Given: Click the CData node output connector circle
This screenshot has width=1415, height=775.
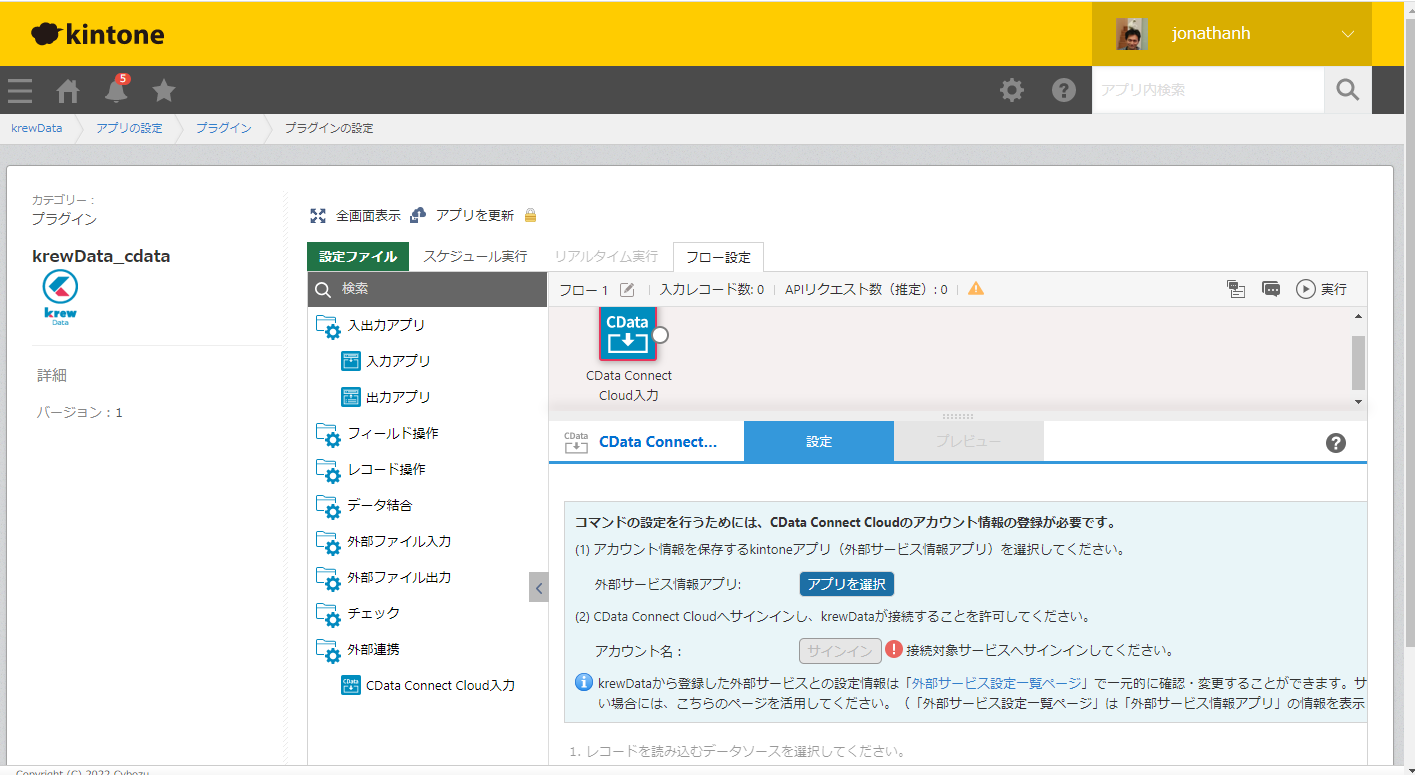Looking at the screenshot, I should (x=660, y=335).
